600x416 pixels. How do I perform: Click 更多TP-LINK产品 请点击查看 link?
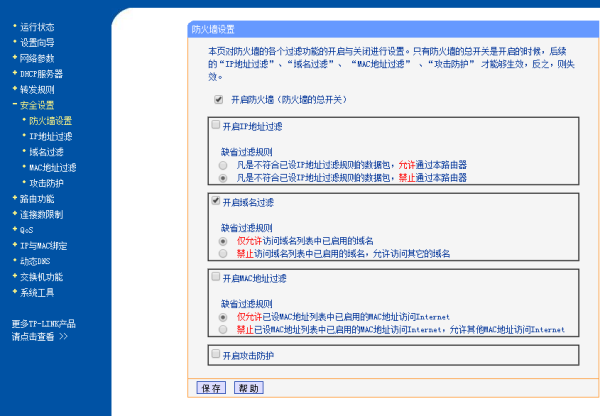click(x=43, y=330)
